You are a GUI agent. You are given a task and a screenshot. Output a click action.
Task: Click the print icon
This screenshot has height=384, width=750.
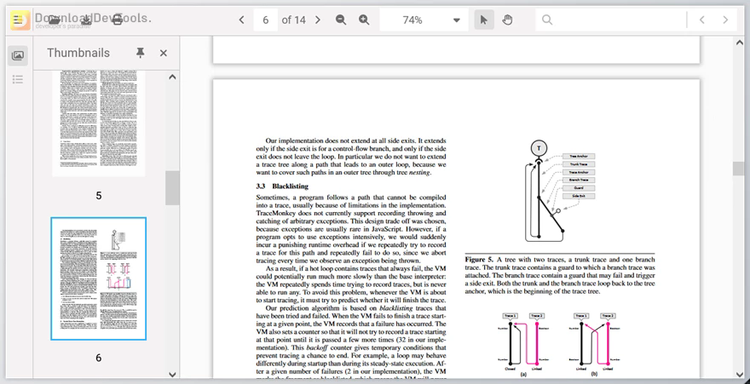[117, 20]
